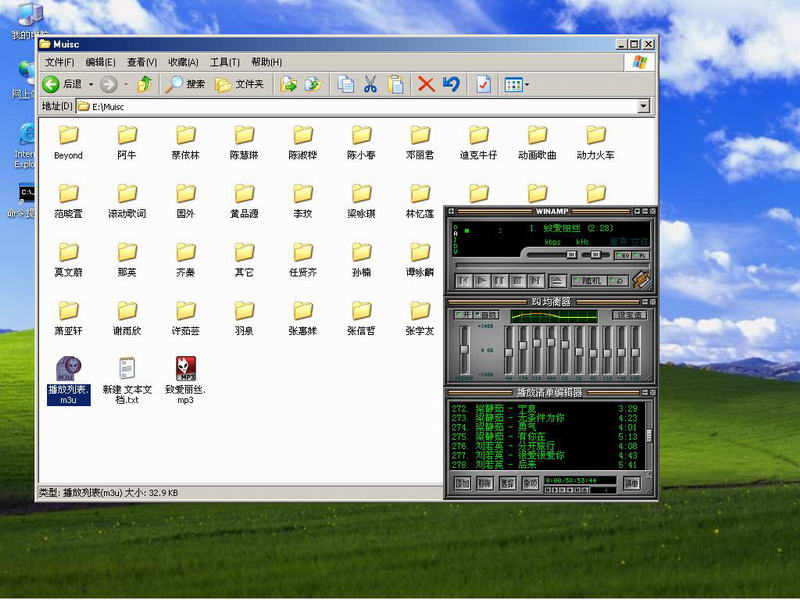Screen dimensions: 800x600
Task: Click the Paste clipboard icon
Action: (395, 84)
